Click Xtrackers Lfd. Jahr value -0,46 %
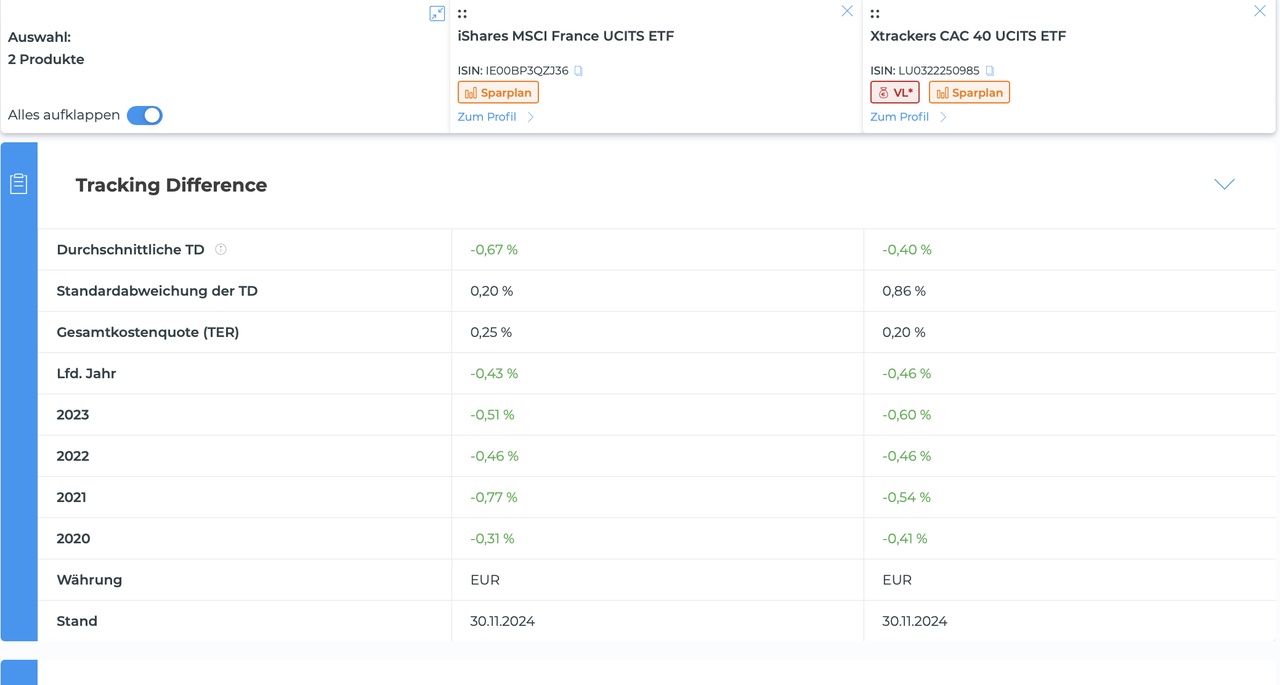This screenshot has height=685, width=1280. [907, 373]
